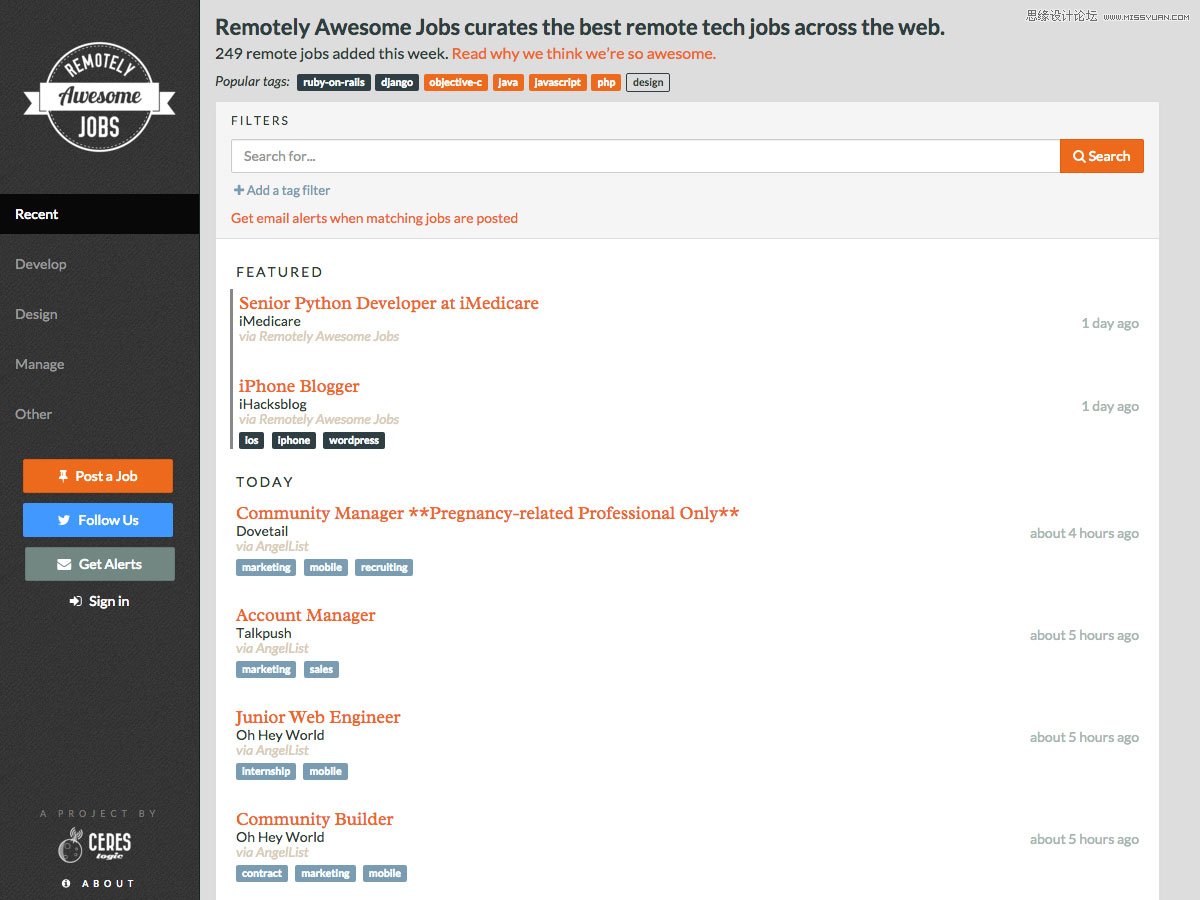
Task: Select the ruby-on-rails popular tag
Action: [333, 82]
